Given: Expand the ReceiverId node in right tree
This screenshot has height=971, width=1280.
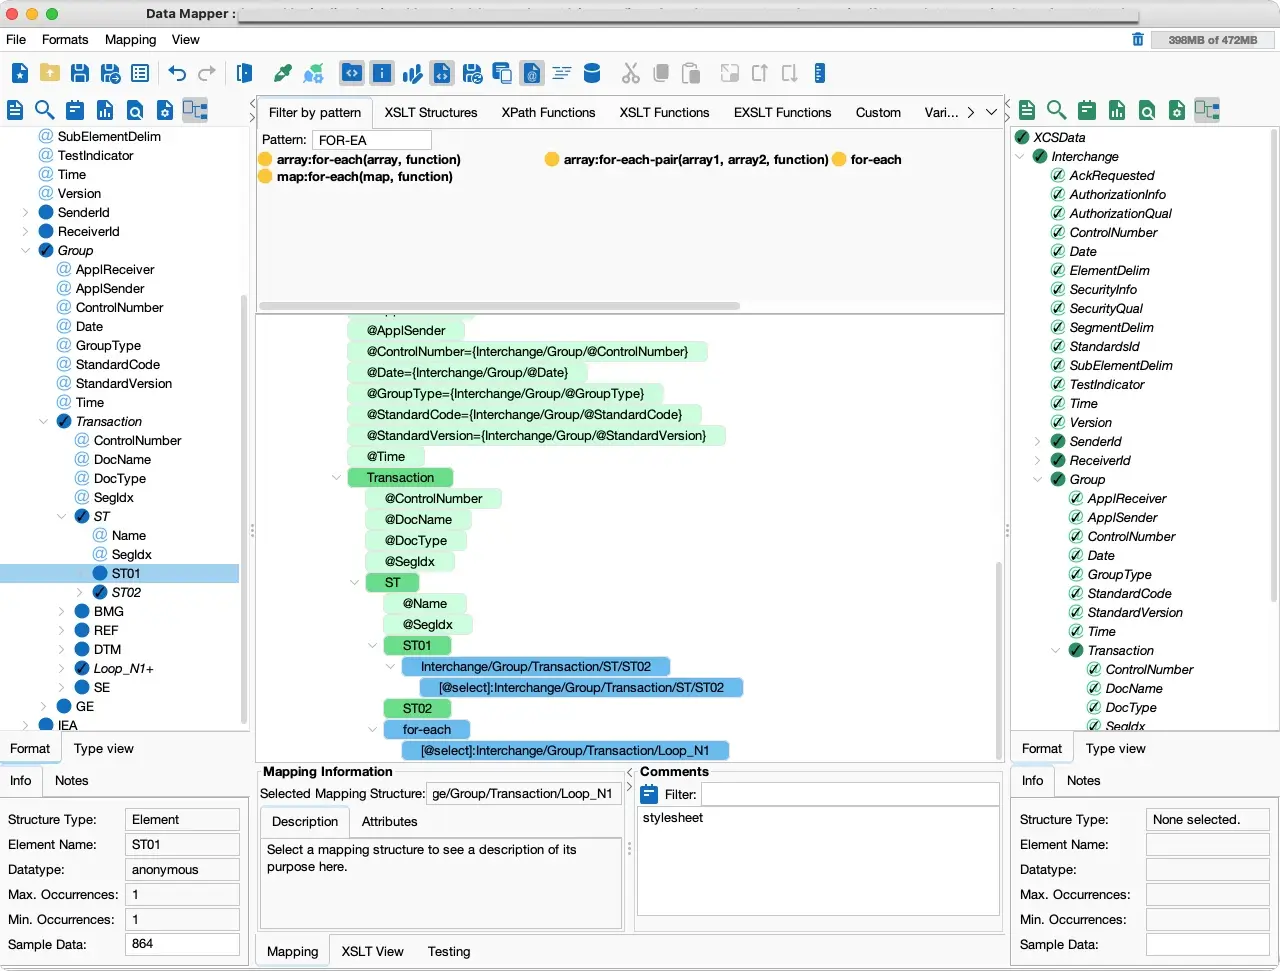Looking at the screenshot, I should [x=1038, y=460].
